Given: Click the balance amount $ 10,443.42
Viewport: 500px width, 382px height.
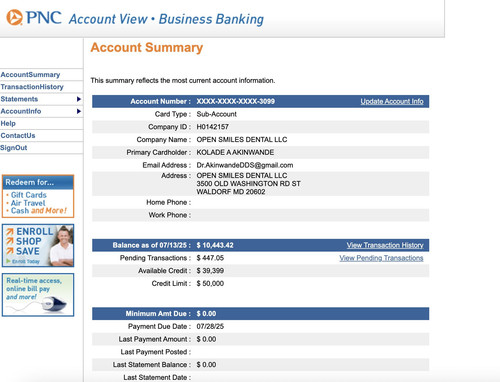Looking at the screenshot, I should coord(215,245).
